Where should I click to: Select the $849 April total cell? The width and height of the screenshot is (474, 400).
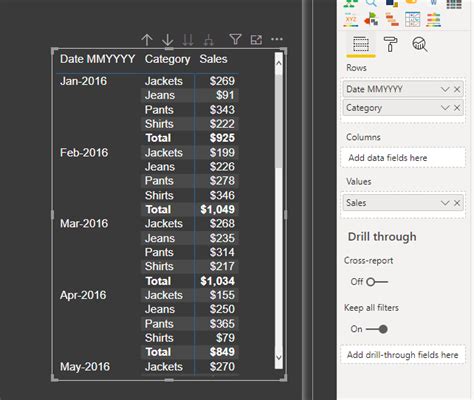point(222,352)
